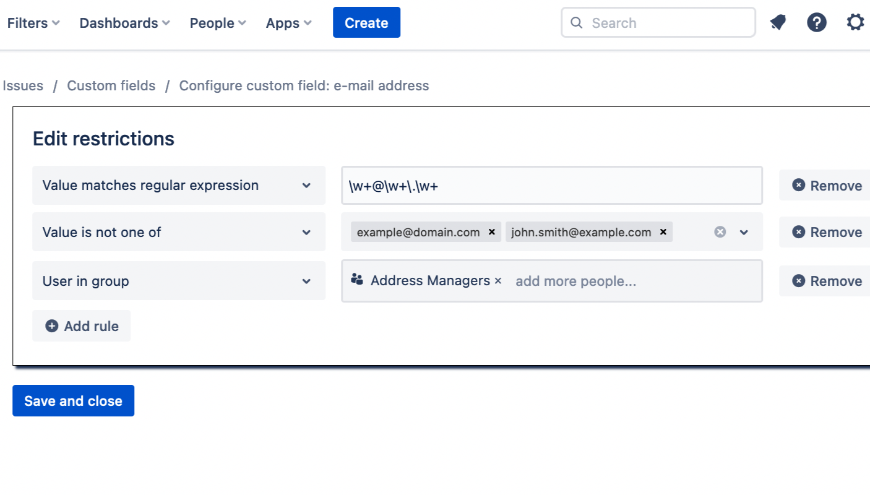Expand the email values list chevron
Image resolution: width=870 pixels, height=495 pixels.
tap(744, 232)
